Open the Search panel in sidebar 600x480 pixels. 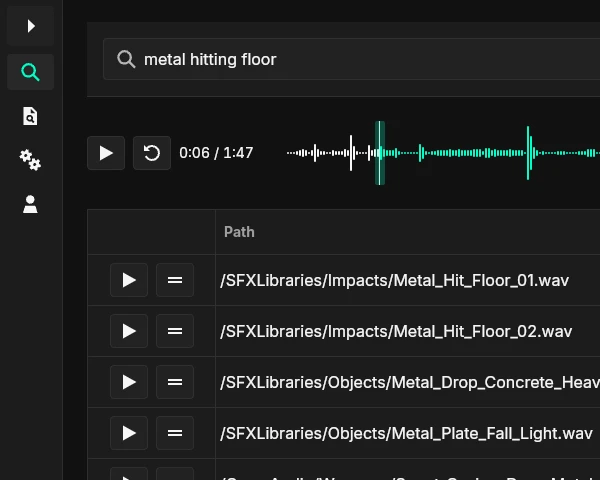(30, 72)
